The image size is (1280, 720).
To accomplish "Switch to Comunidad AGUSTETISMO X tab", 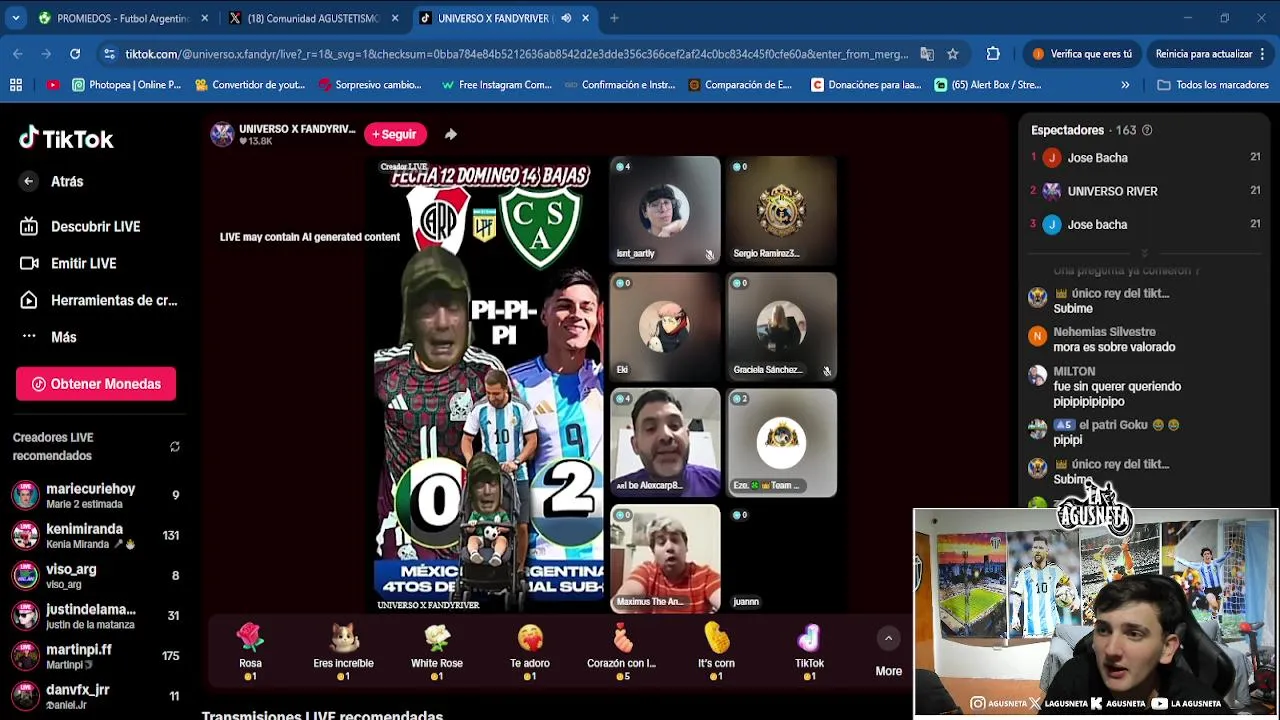I will click(x=314, y=18).
